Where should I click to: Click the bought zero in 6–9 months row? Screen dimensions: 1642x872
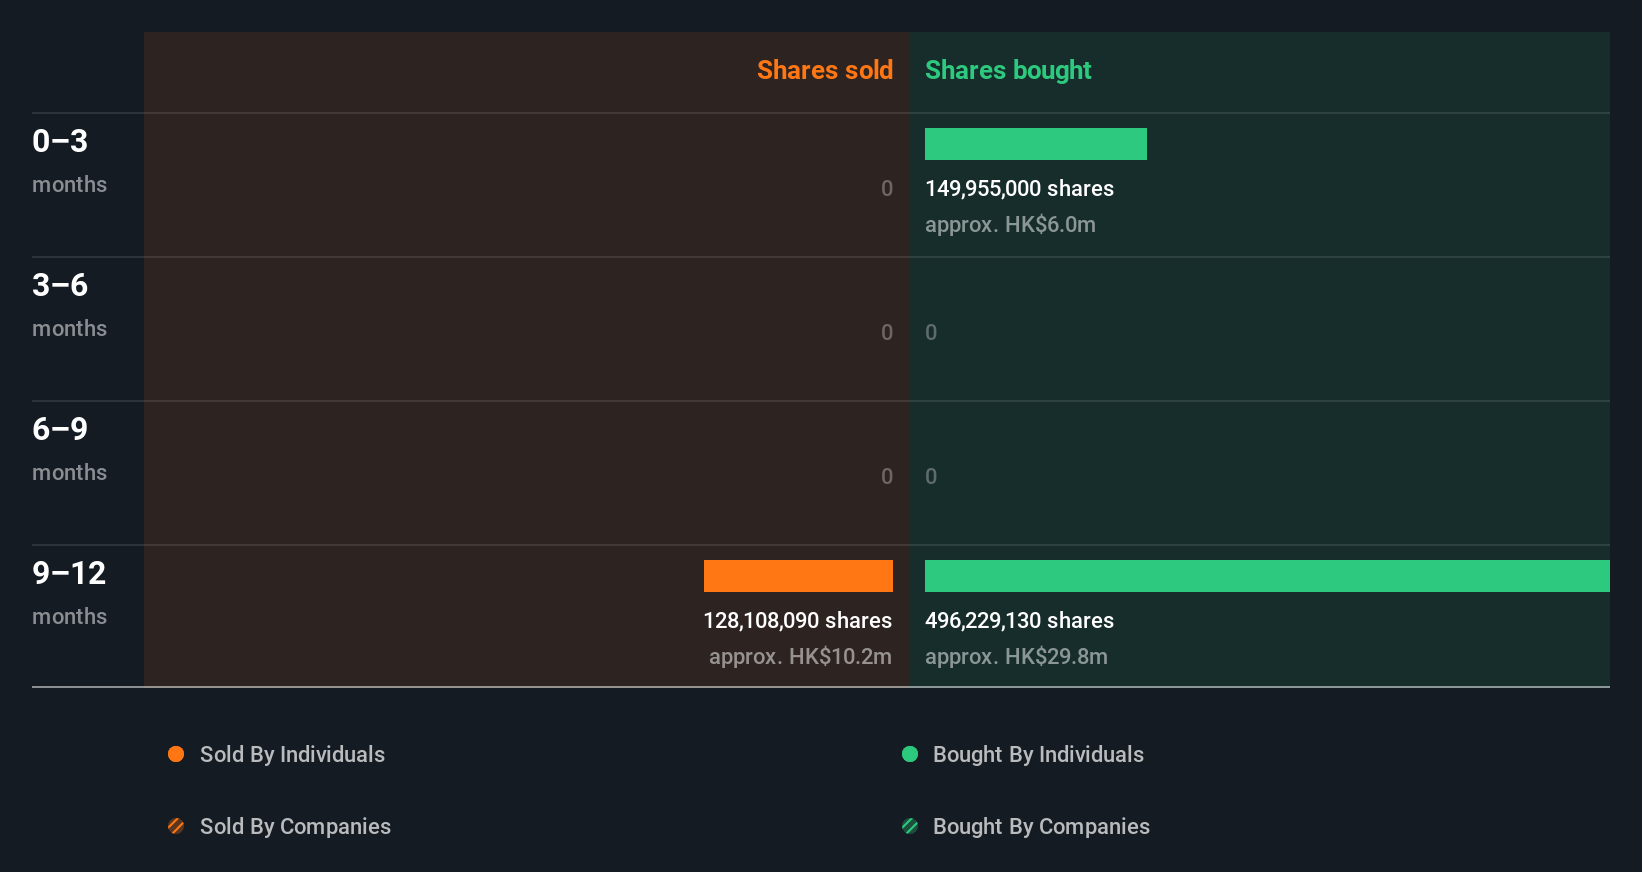tap(931, 477)
